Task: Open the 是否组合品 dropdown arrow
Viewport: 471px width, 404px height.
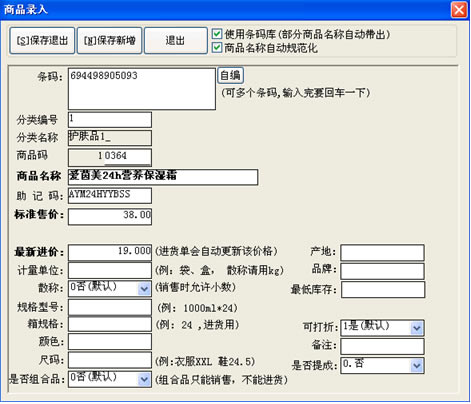Action: coord(144,380)
